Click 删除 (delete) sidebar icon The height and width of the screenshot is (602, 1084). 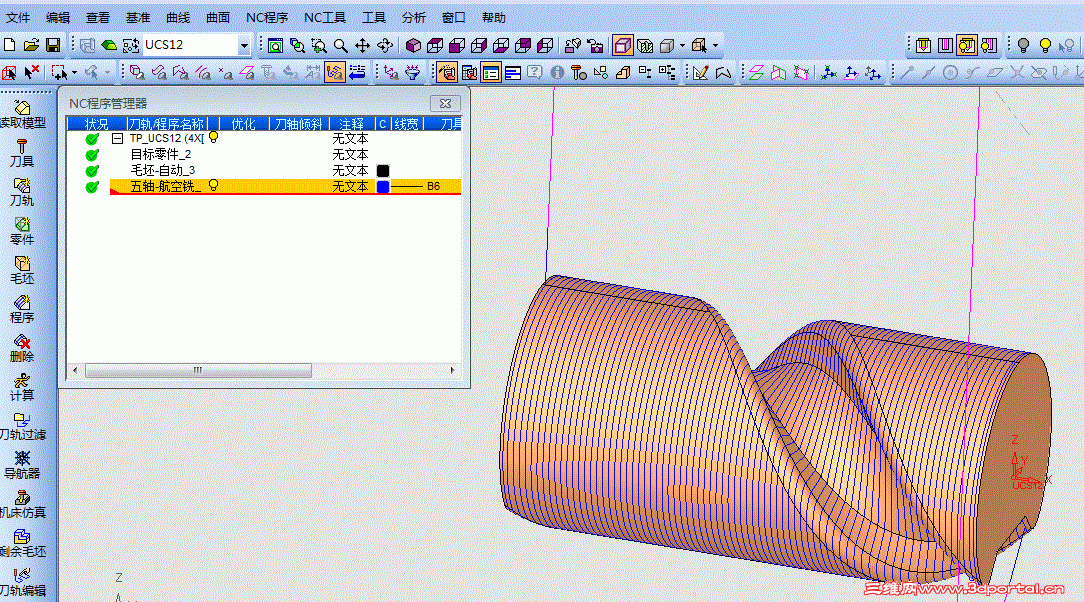click(22, 348)
